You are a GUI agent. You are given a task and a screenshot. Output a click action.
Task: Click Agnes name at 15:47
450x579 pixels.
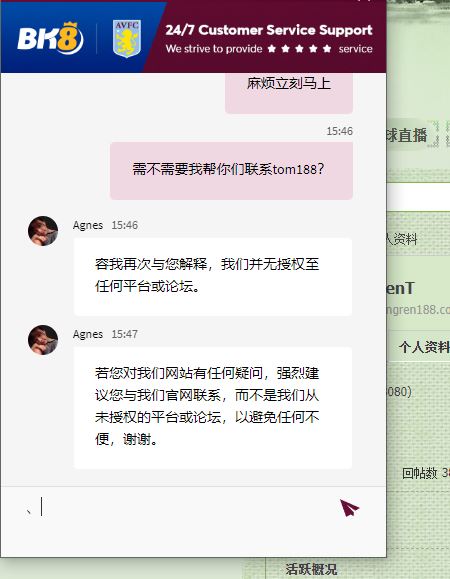coord(88,334)
